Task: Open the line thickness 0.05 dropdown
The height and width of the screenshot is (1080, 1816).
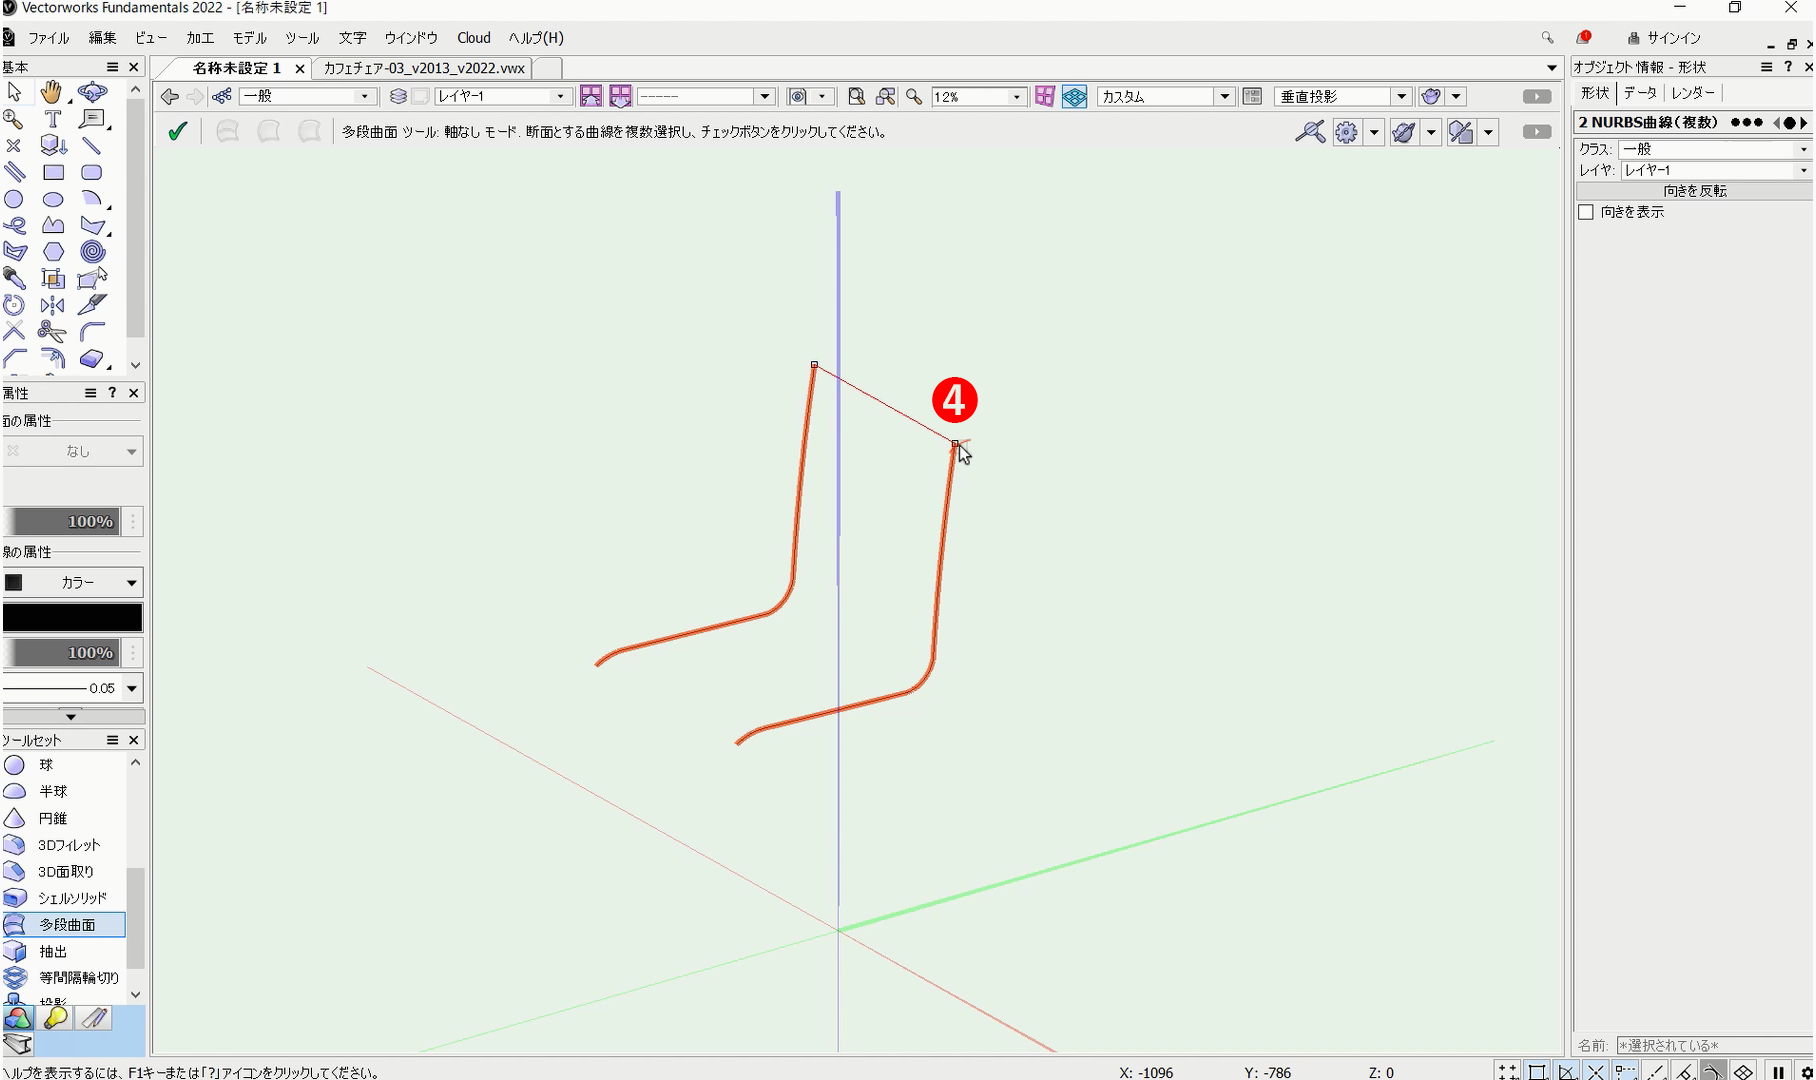Action: point(131,688)
